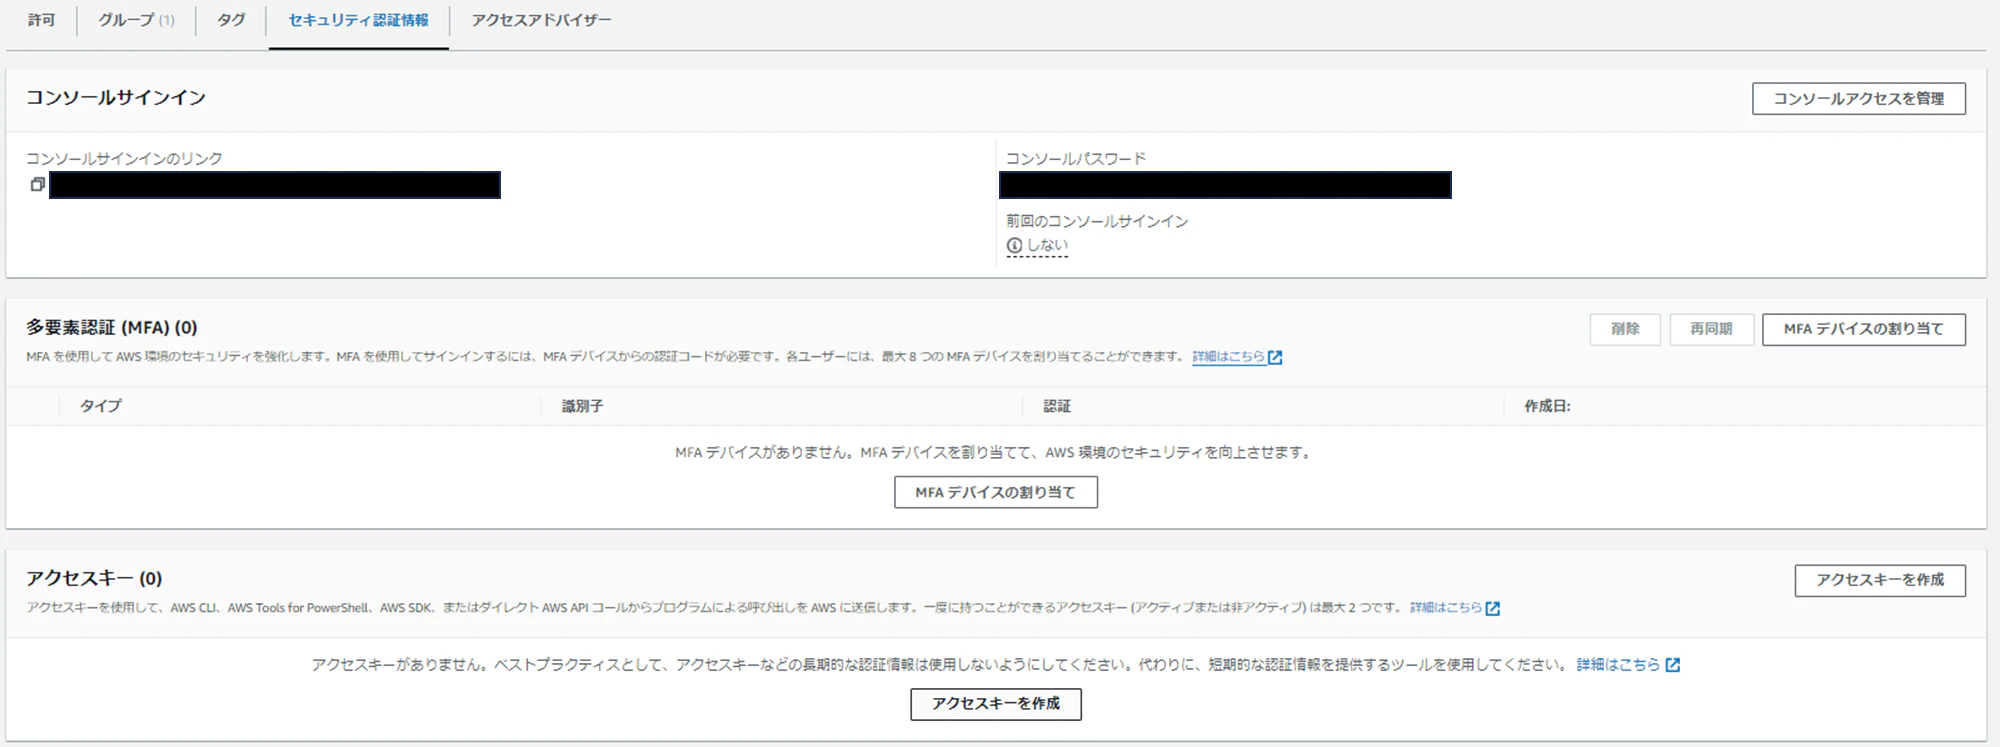The image size is (2000, 747).
Task: Click the コンソールサインインのリンク label
Action: pos(124,159)
